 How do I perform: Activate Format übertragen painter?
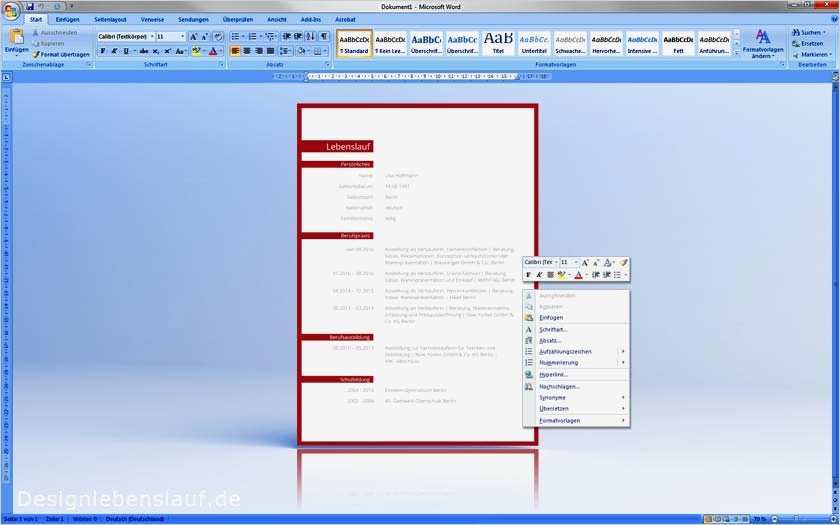click(61, 55)
